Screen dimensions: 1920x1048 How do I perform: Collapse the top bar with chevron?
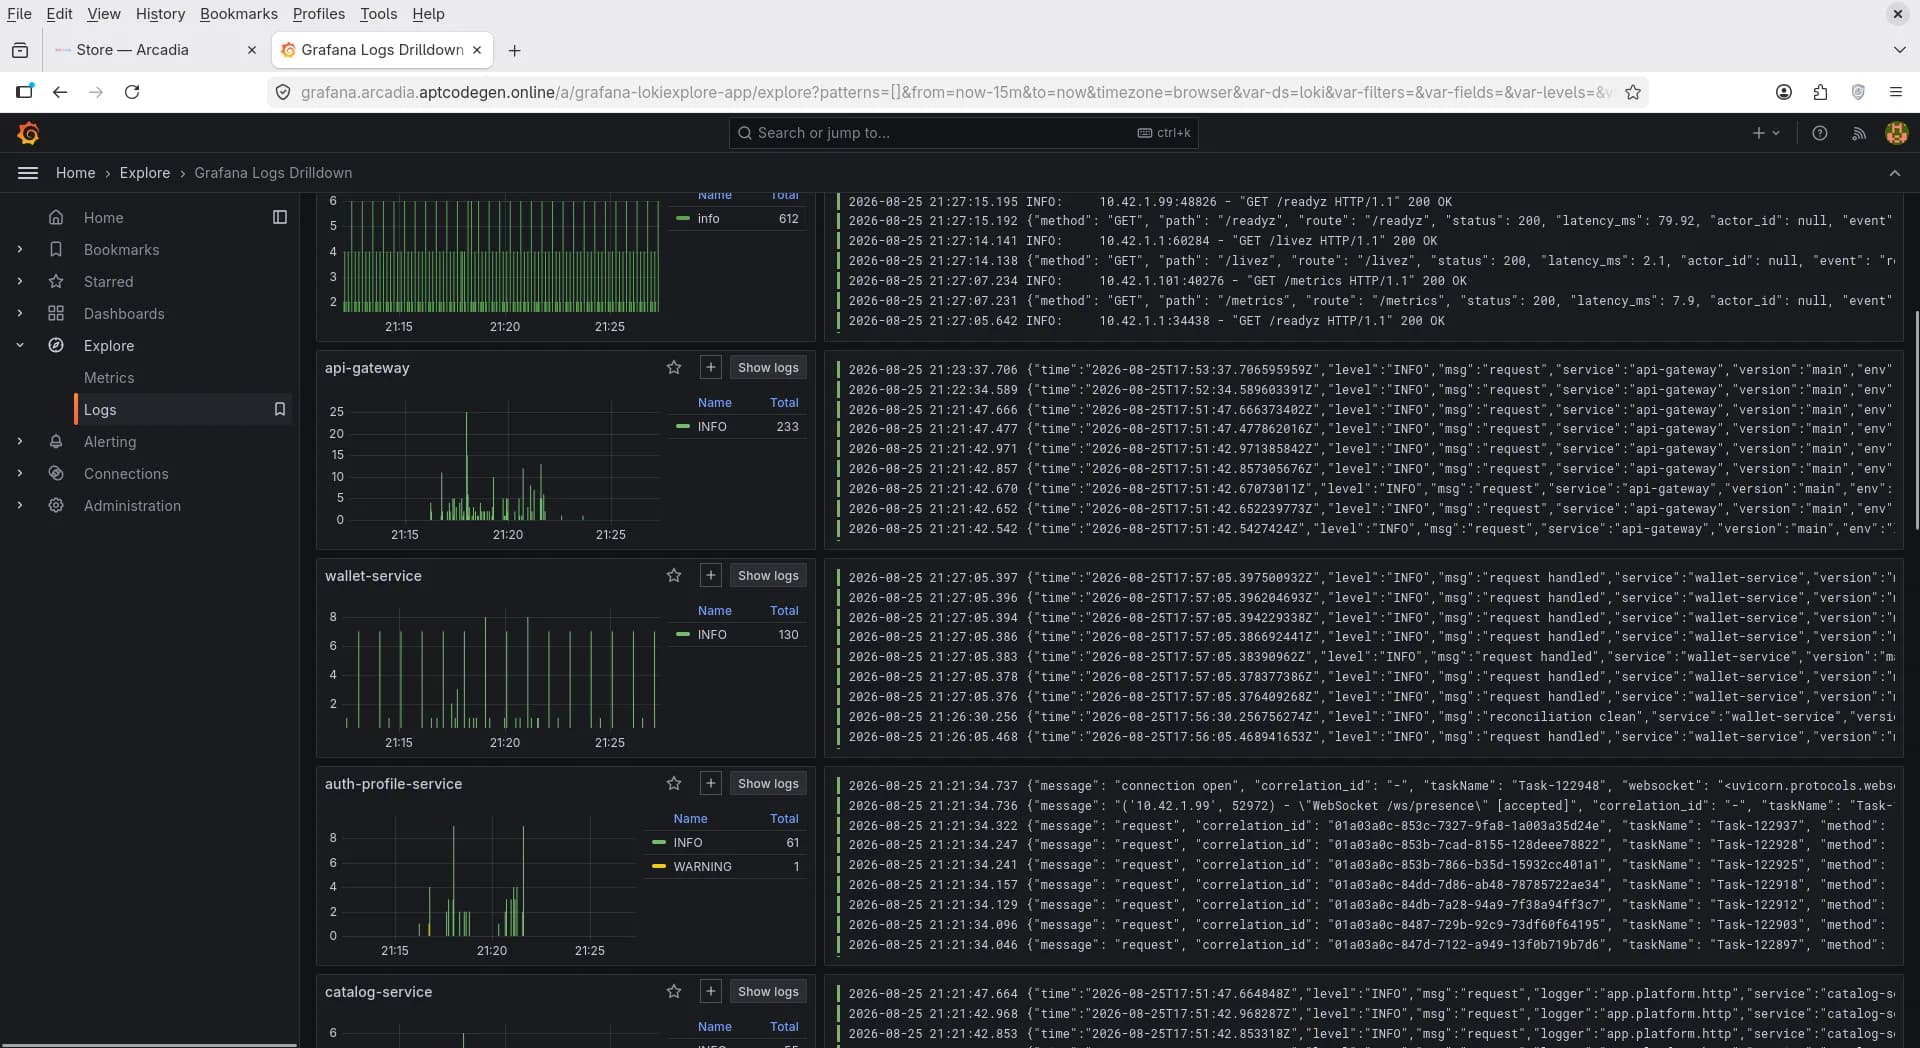[1895, 173]
